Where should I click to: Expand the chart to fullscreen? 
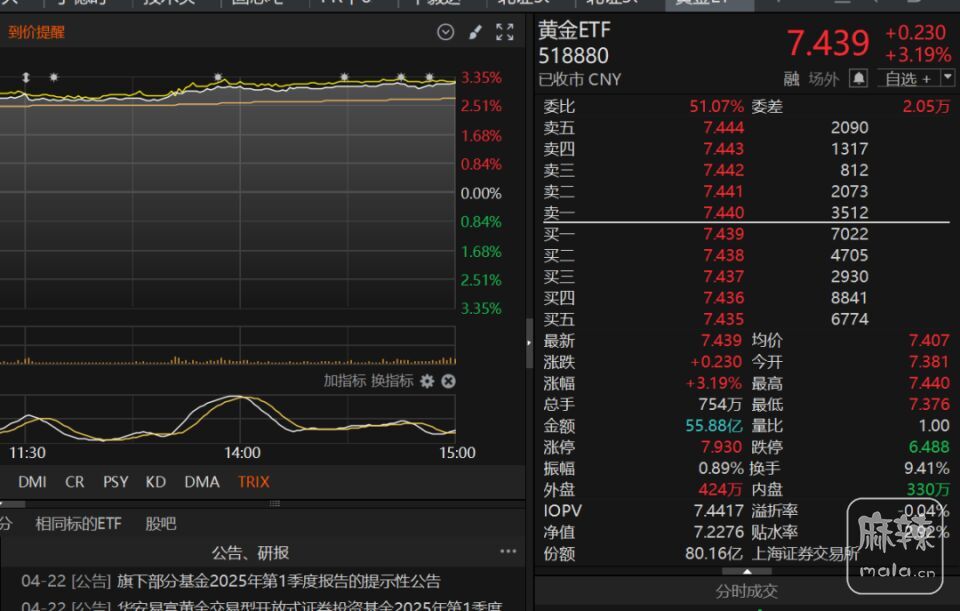tap(505, 32)
